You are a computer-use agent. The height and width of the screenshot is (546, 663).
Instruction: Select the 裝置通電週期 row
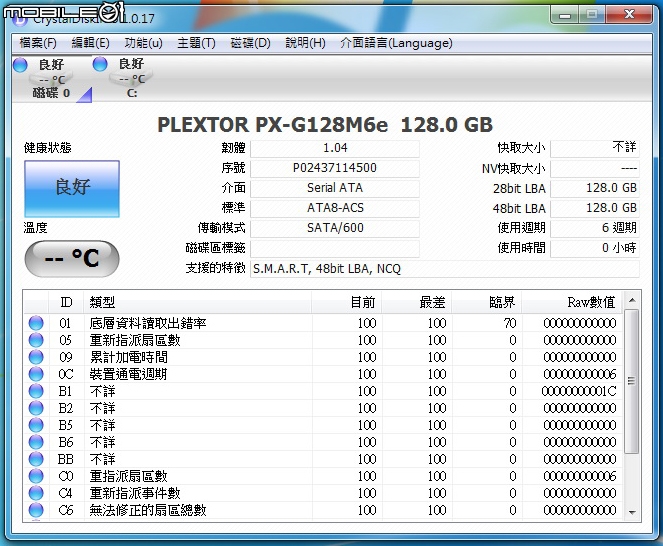pos(323,374)
